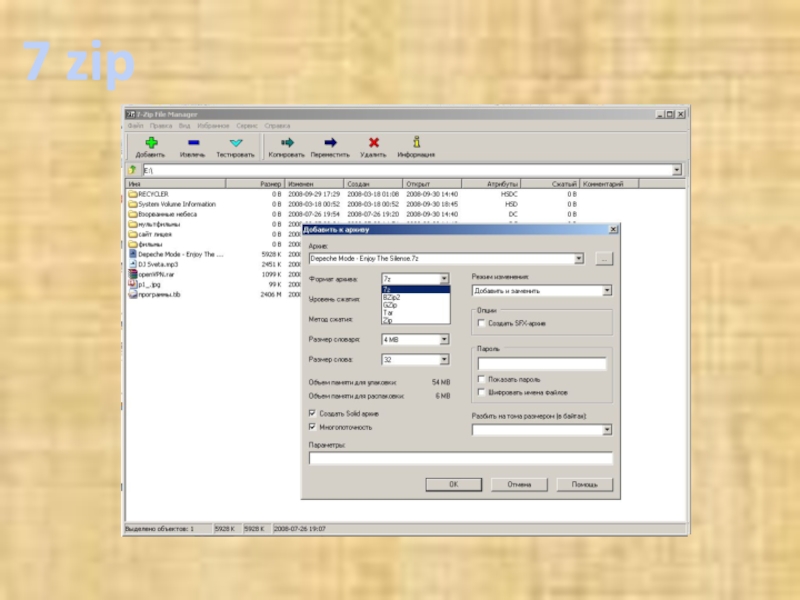This screenshot has width=800, height=600.
Task: Sort by the Создан column header
Action: tap(373, 184)
